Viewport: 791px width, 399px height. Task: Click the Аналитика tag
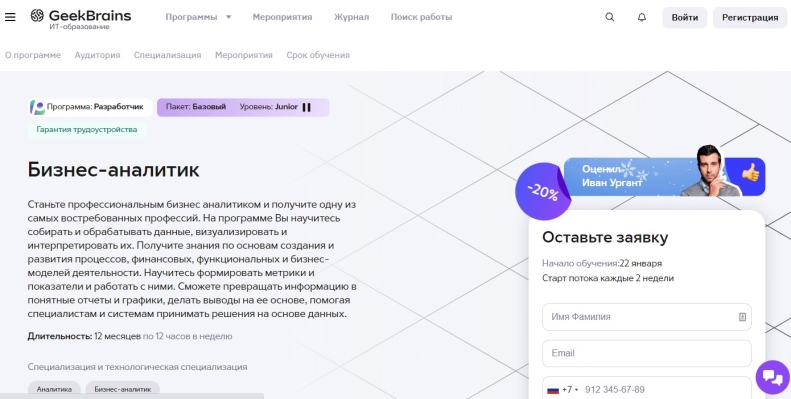(x=54, y=389)
